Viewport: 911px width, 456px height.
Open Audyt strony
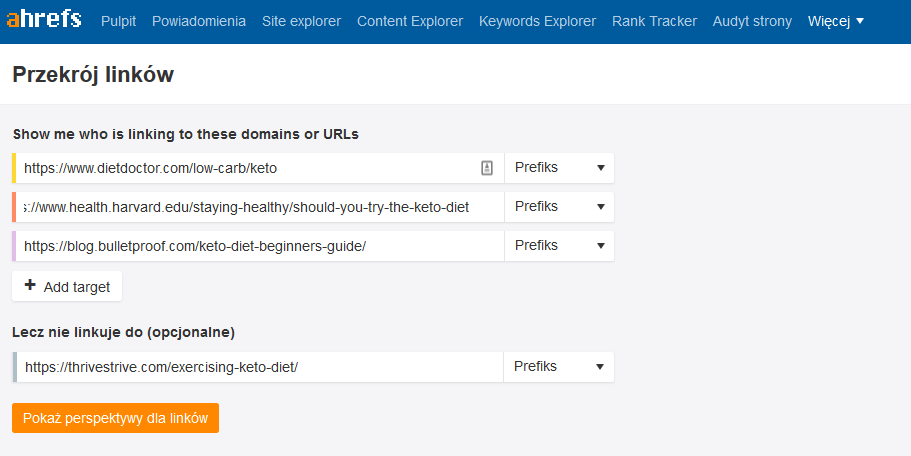pyautogui.click(x=752, y=21)
